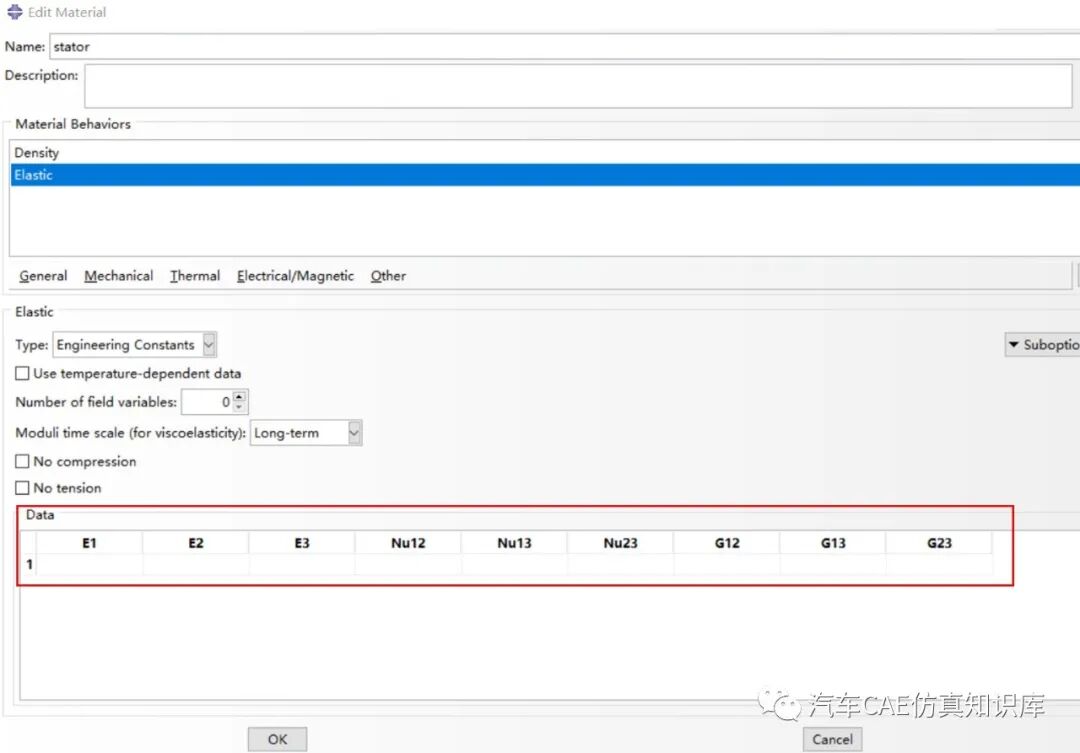Select the Elastic behavior row
The height and width of the screenshot is (753, 1080).
click(544, 174)
